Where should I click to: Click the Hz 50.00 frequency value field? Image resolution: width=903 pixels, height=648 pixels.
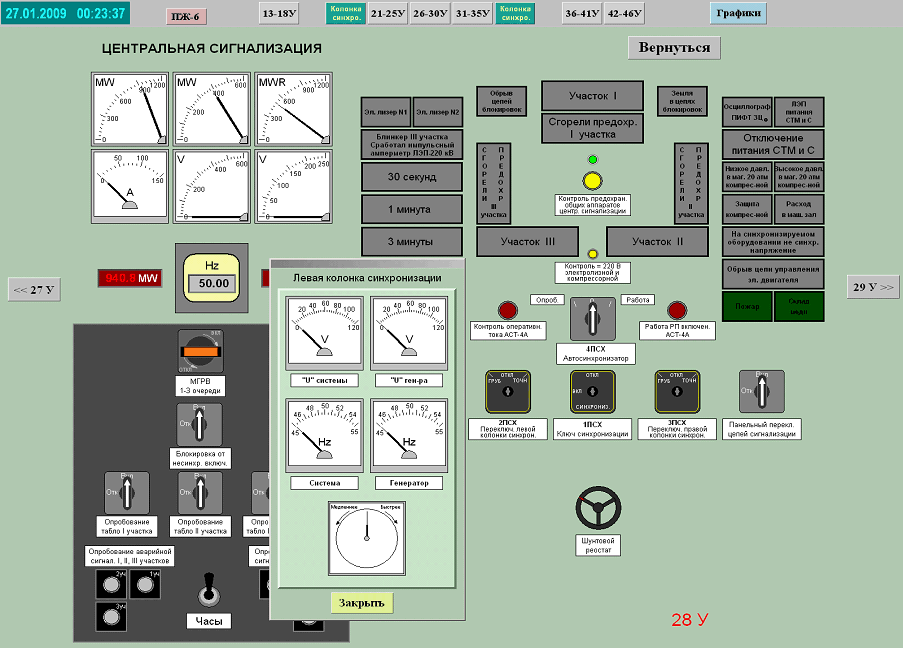pos(212,283)
